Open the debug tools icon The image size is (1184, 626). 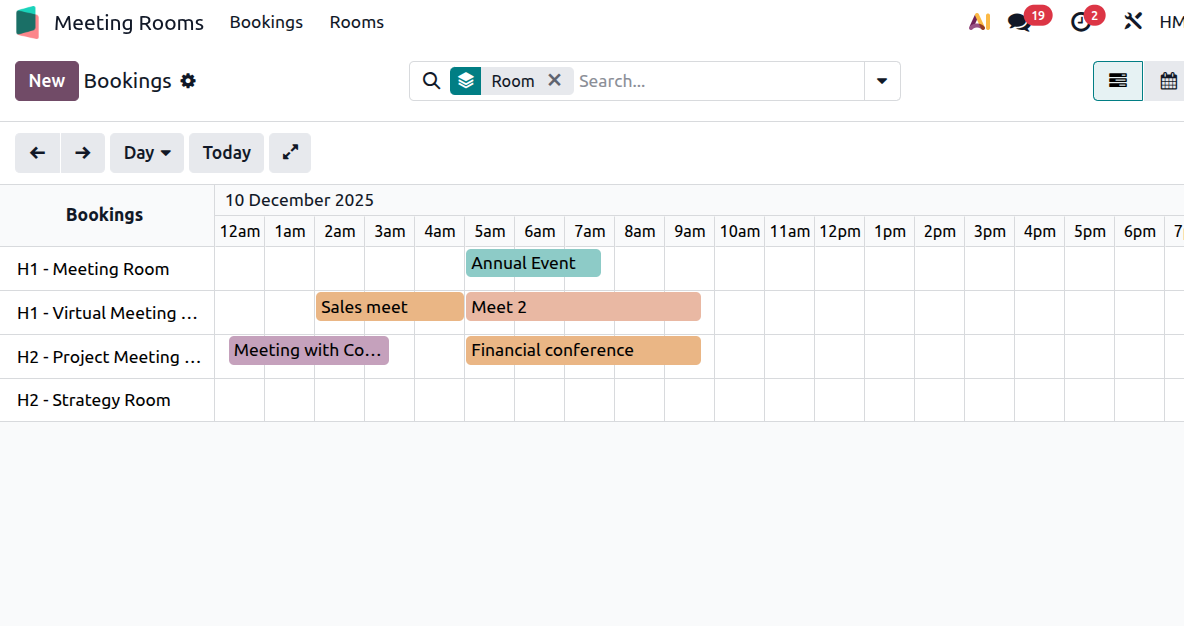coord(1133,22)
